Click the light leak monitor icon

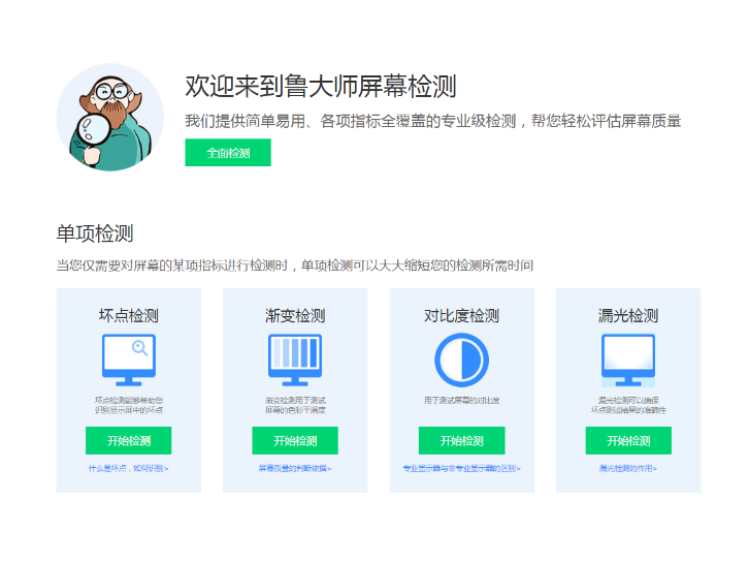pos(629,360)
